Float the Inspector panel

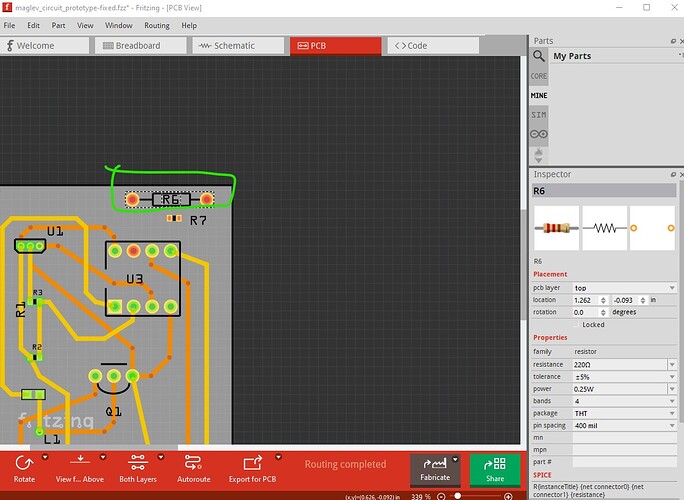coord(673,175)
